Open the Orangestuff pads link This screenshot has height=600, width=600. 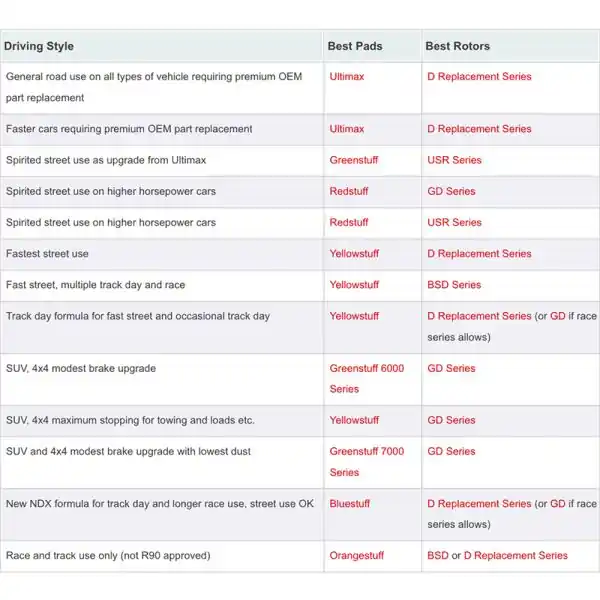point(356,555)
